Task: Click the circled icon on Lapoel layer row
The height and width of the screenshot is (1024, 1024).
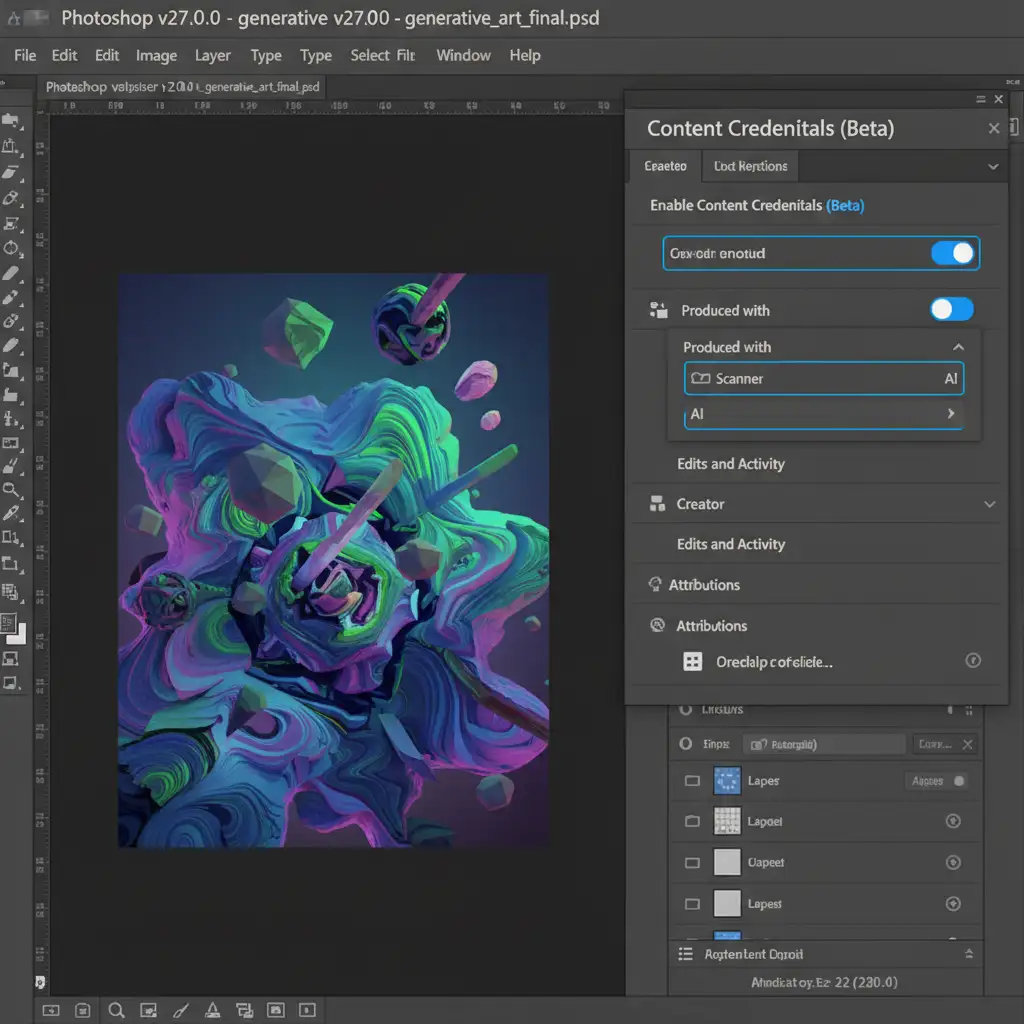Action: coord(953,821)
